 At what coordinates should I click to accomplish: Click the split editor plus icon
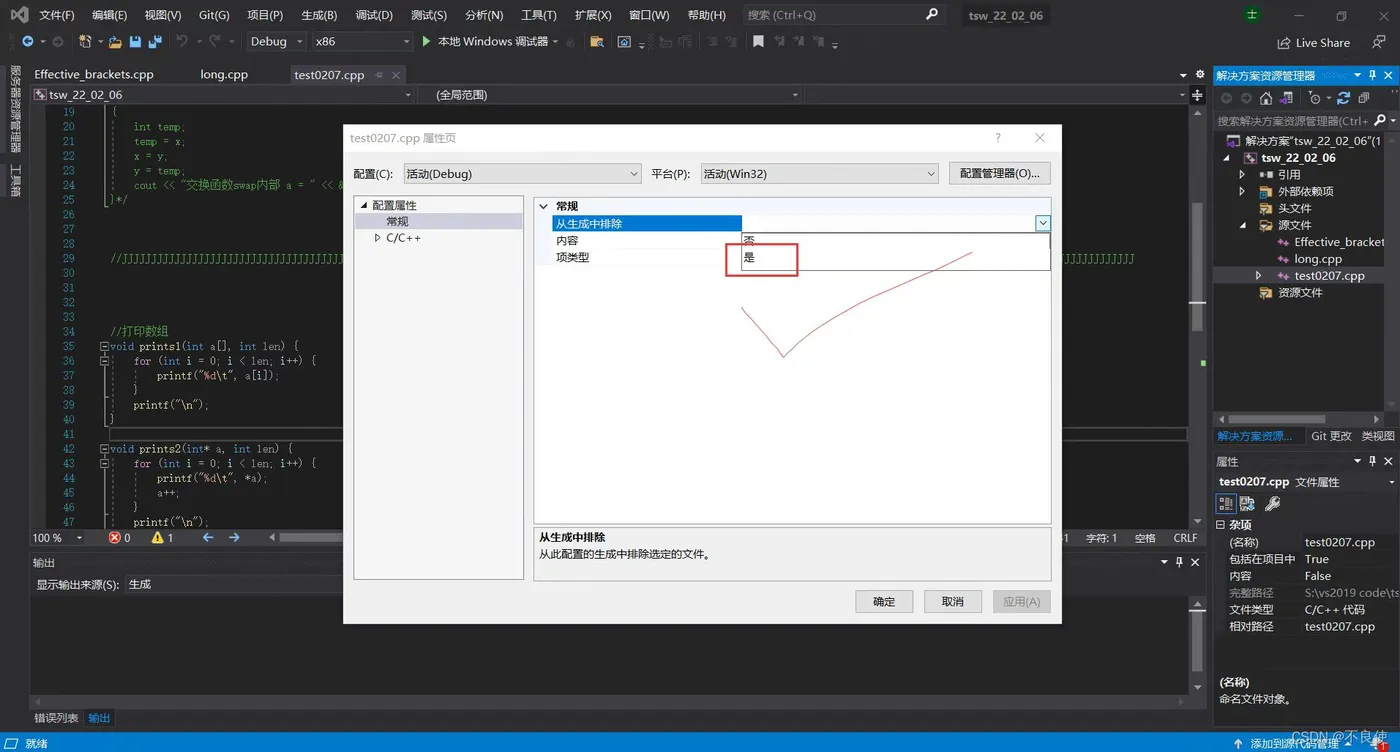click(1197, 95)
